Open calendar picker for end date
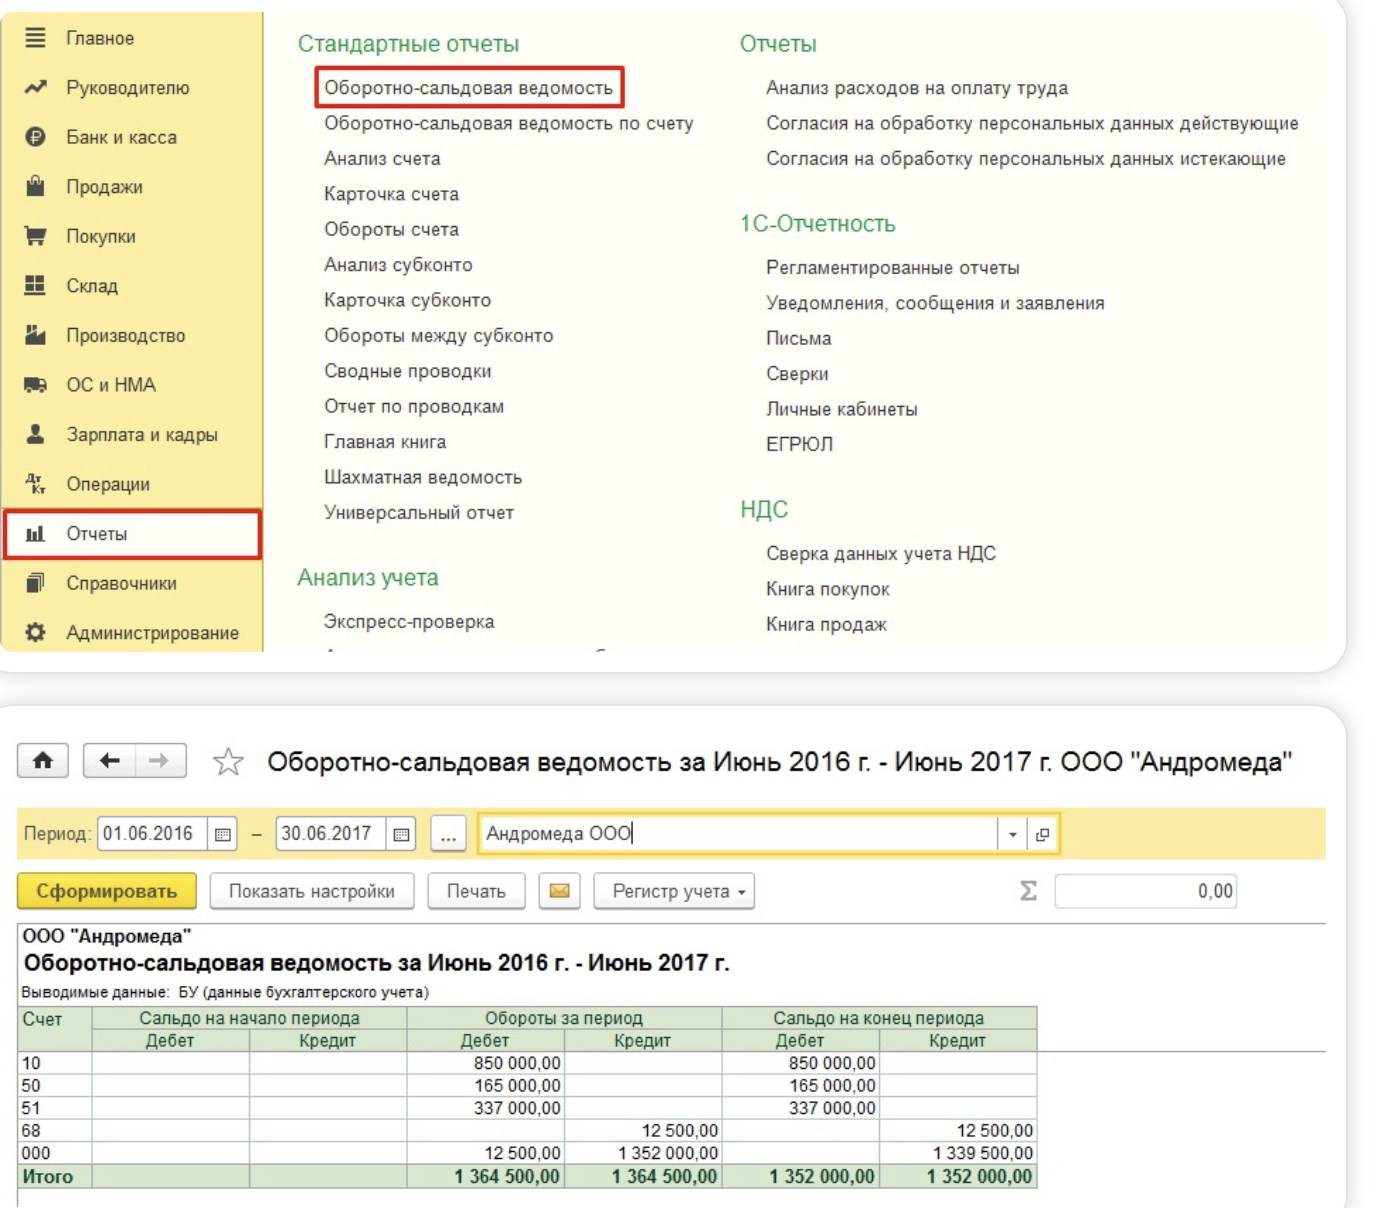 401,834
